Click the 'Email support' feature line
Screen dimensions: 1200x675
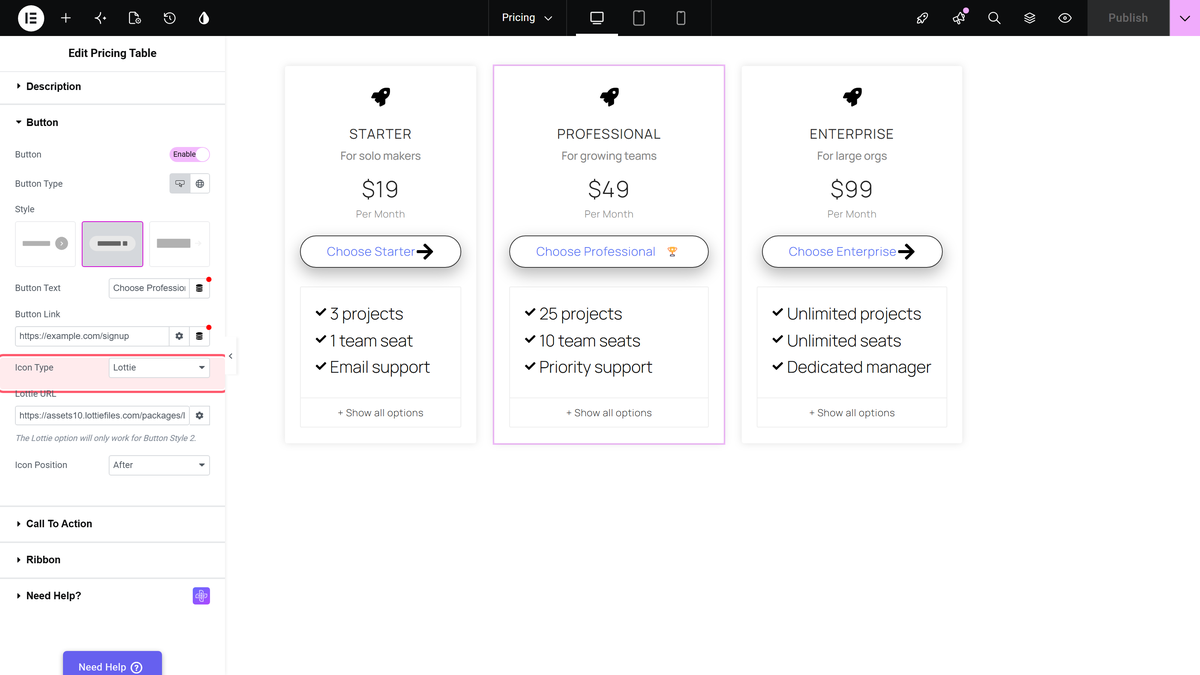tap(372, 367)
